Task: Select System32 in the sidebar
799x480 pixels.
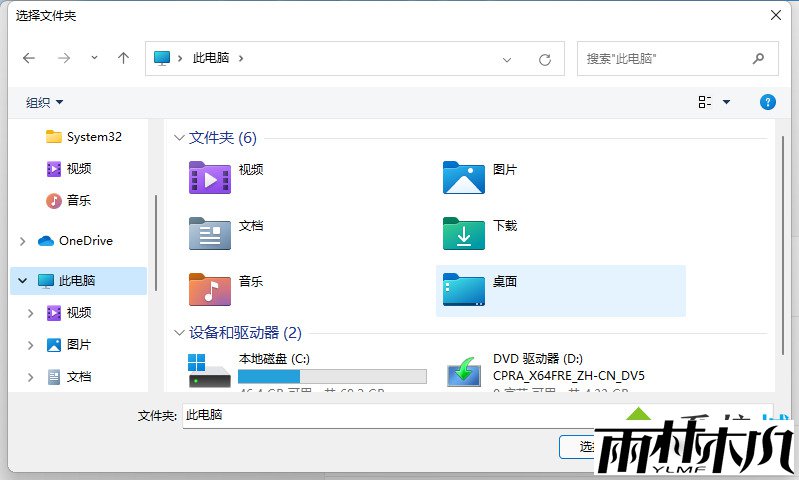Action: (93, 137)
